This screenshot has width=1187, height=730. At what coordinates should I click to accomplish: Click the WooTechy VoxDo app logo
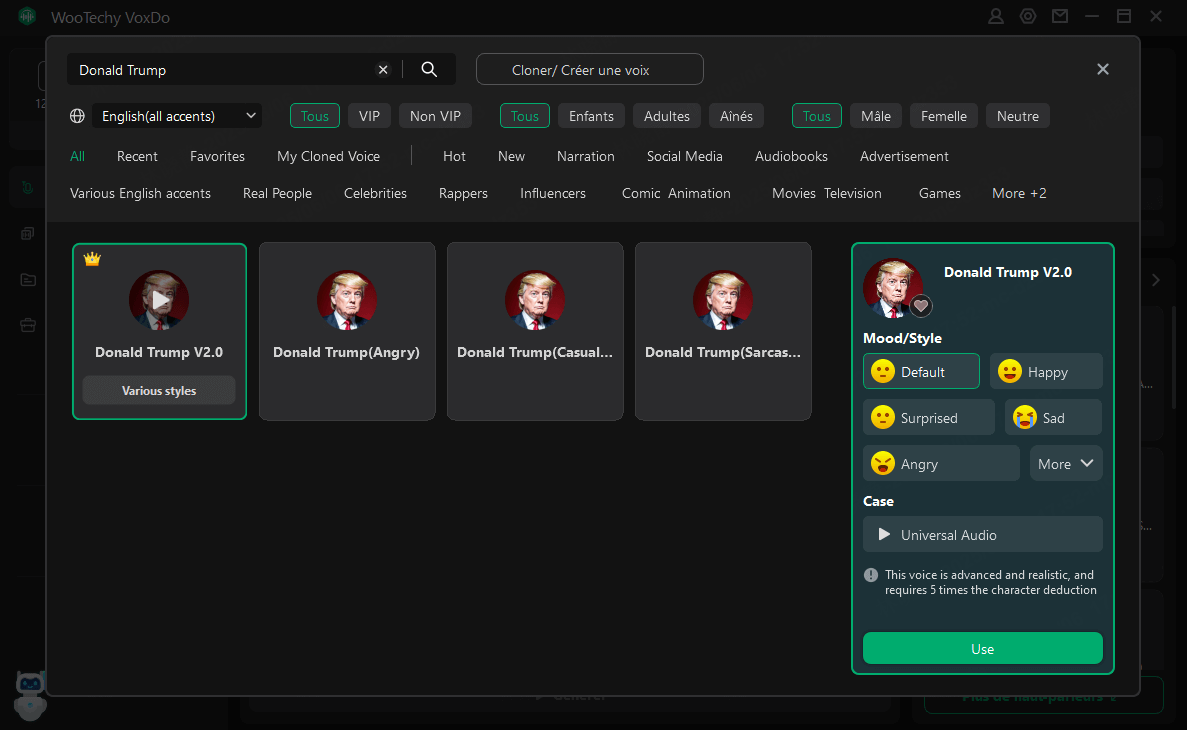(x=27, y=16)
